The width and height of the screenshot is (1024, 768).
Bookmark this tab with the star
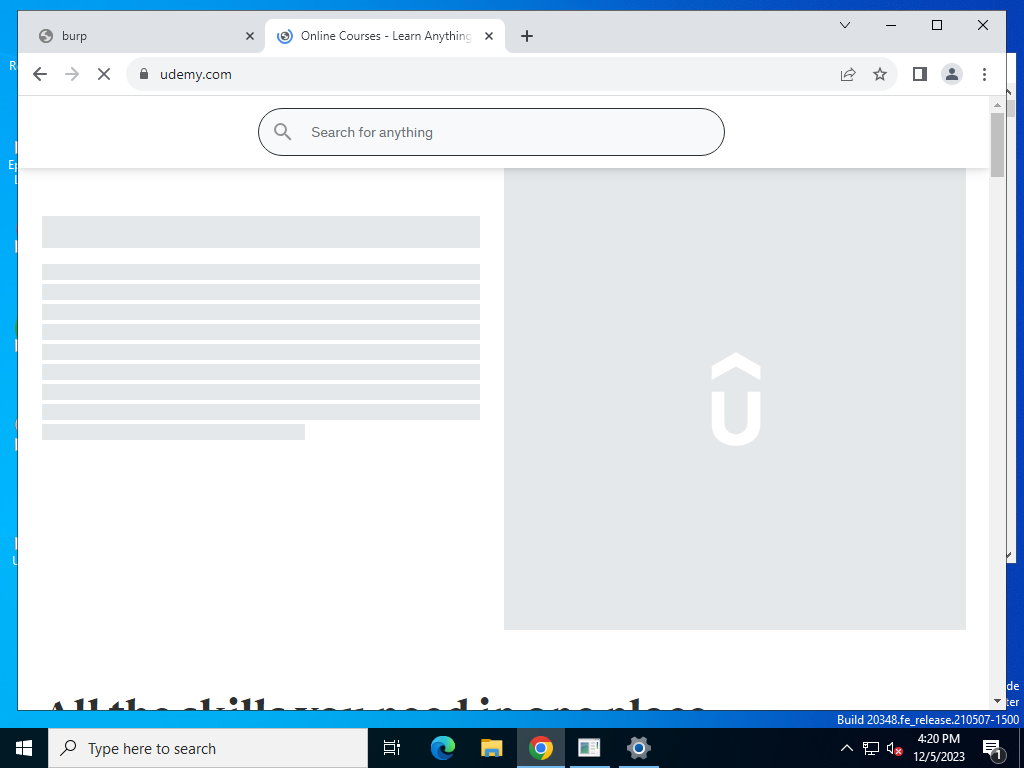tap(880, 74)
